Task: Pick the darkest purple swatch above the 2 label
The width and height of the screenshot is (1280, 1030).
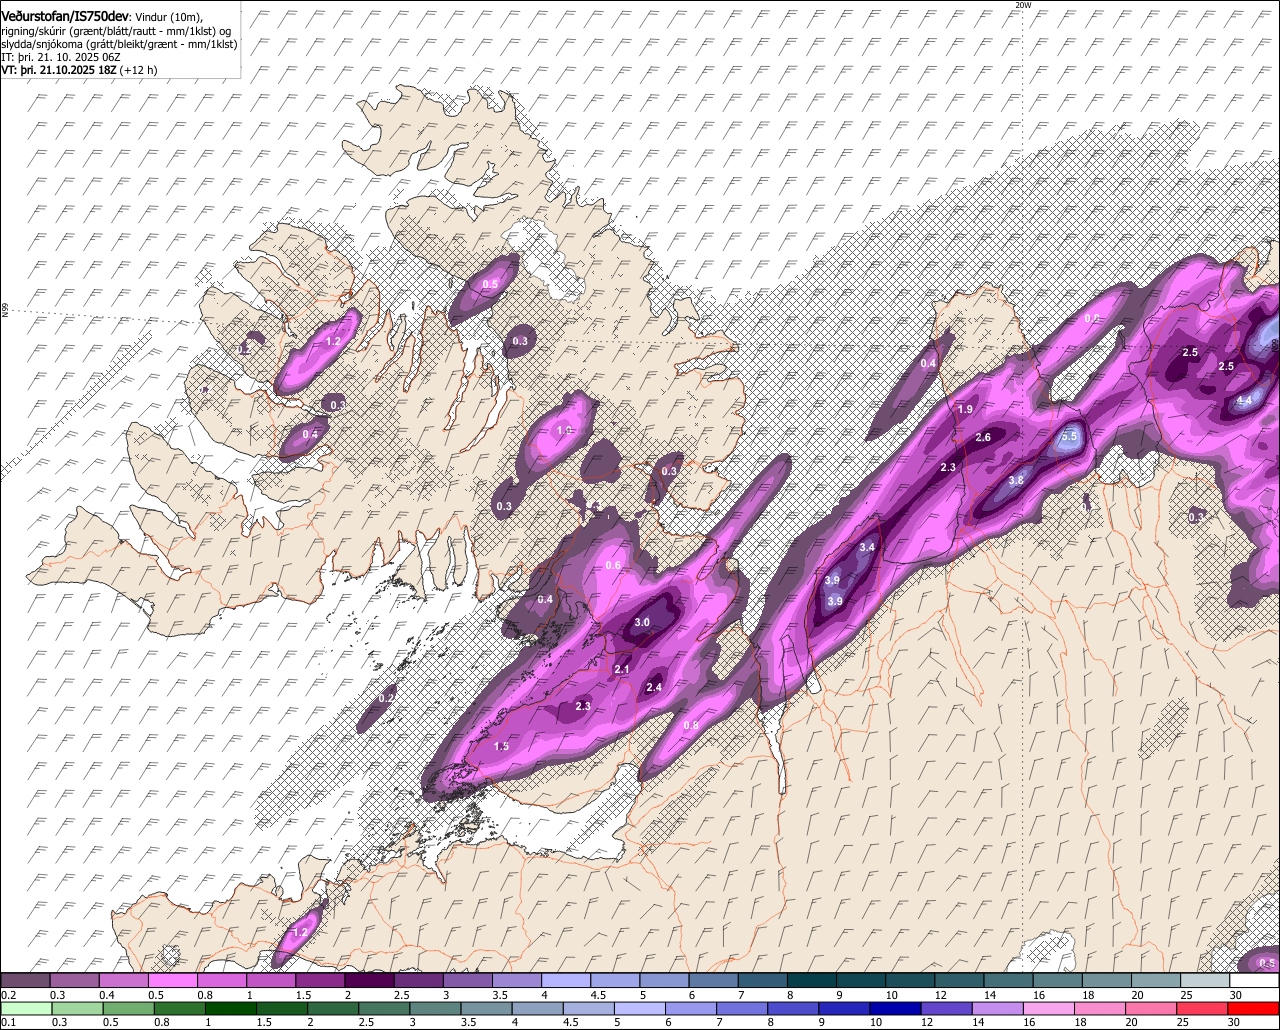Action: [369, 980]
